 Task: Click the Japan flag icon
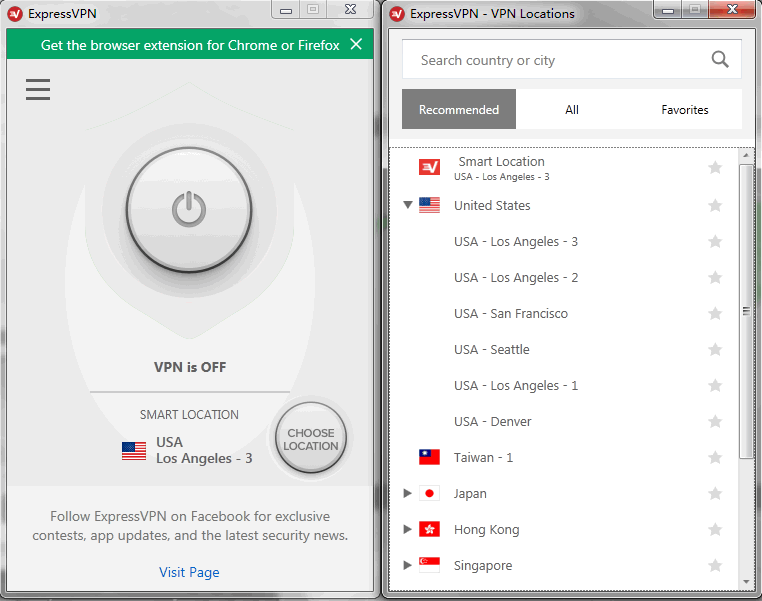(429, 493)
